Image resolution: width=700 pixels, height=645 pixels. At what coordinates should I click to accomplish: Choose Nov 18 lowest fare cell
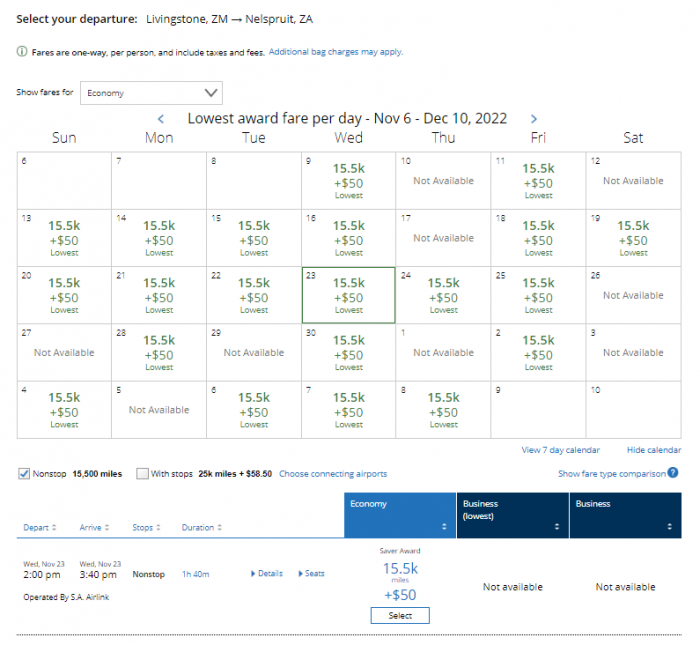538,238
